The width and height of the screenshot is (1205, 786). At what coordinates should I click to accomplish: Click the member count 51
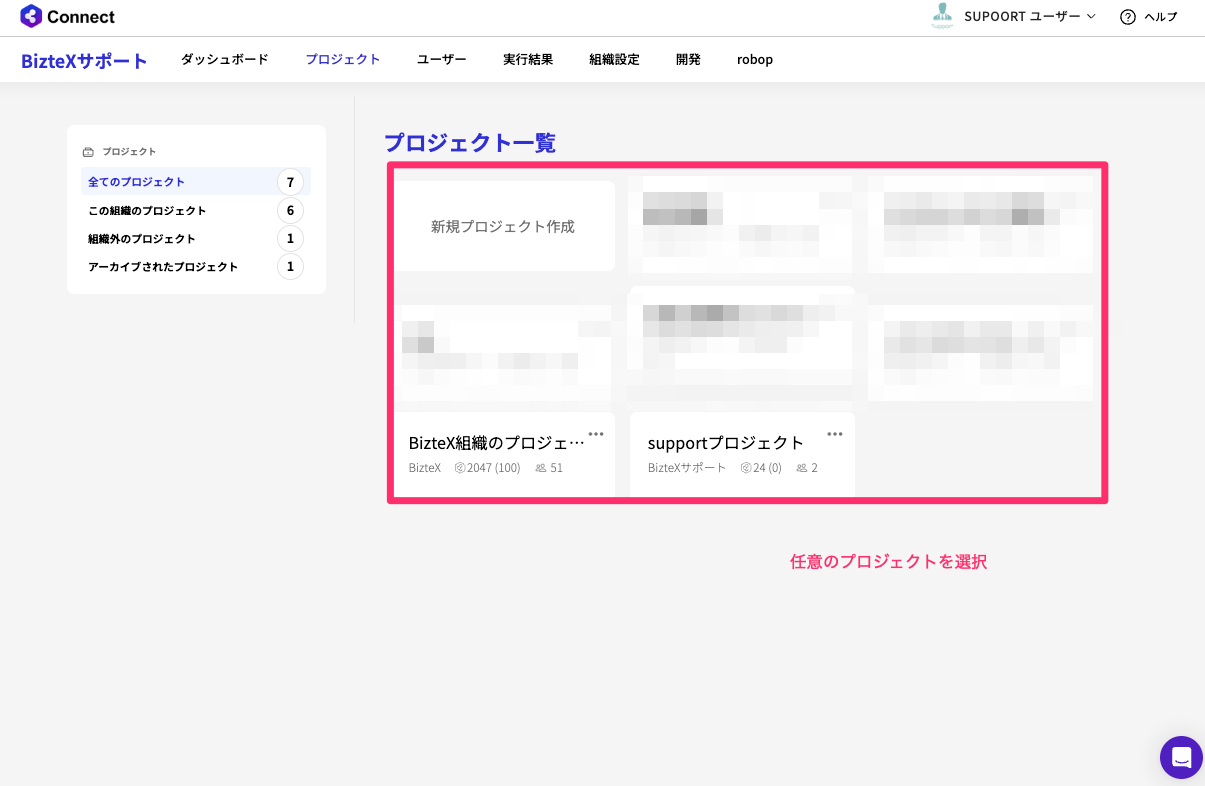click(557, 468)
